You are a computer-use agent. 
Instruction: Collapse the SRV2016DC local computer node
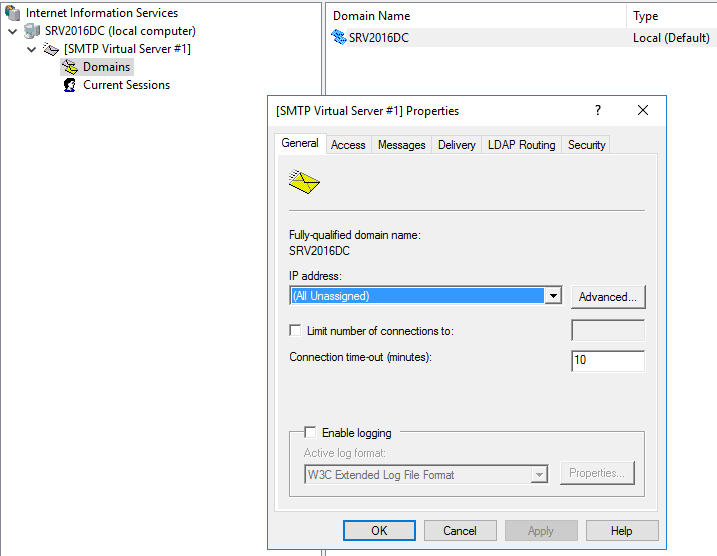click(x=13, y=32)
